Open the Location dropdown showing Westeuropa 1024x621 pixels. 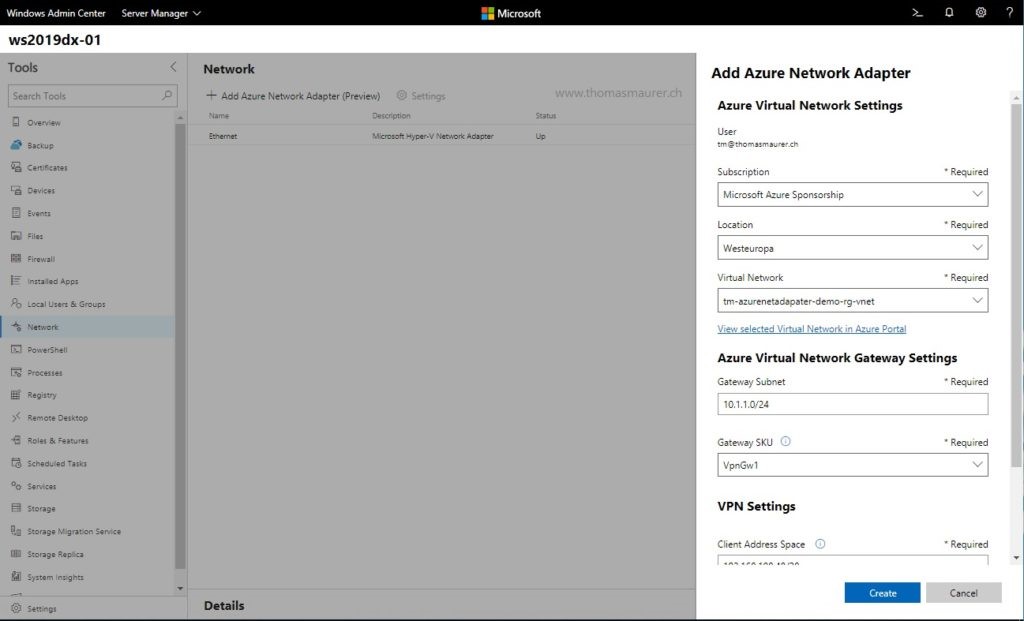(x=852, y=248)
